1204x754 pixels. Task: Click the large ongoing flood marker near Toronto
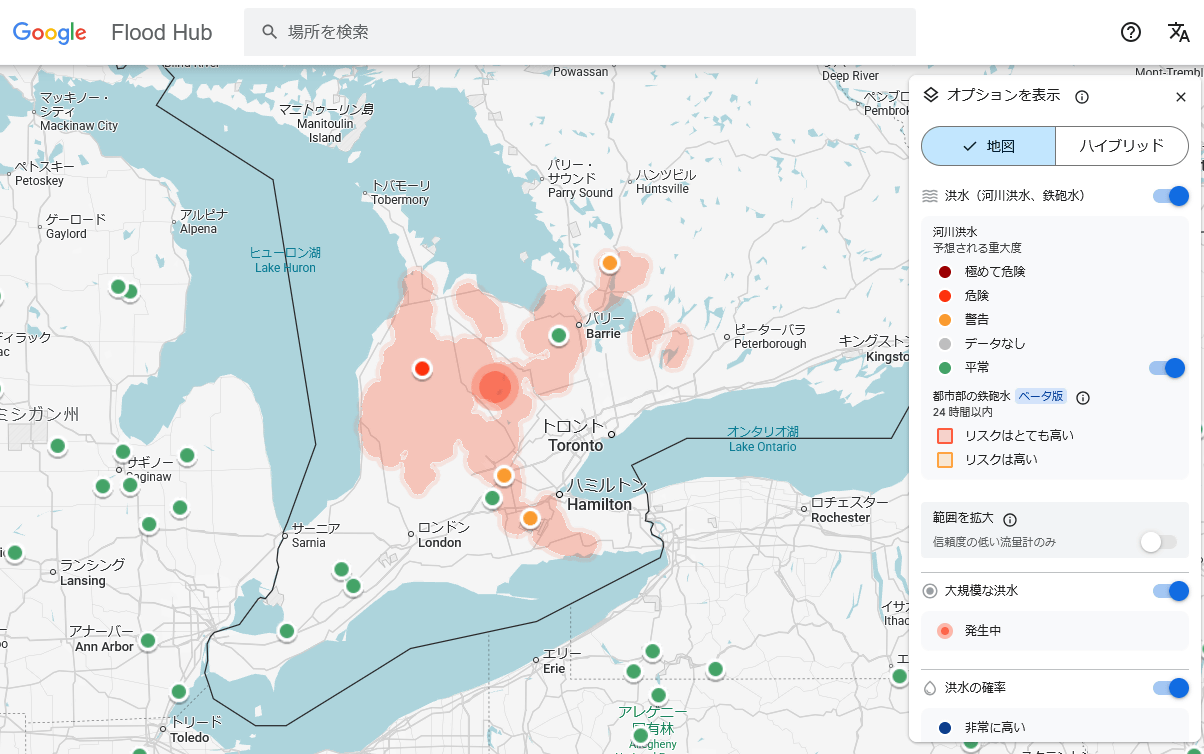coord(495,386)
